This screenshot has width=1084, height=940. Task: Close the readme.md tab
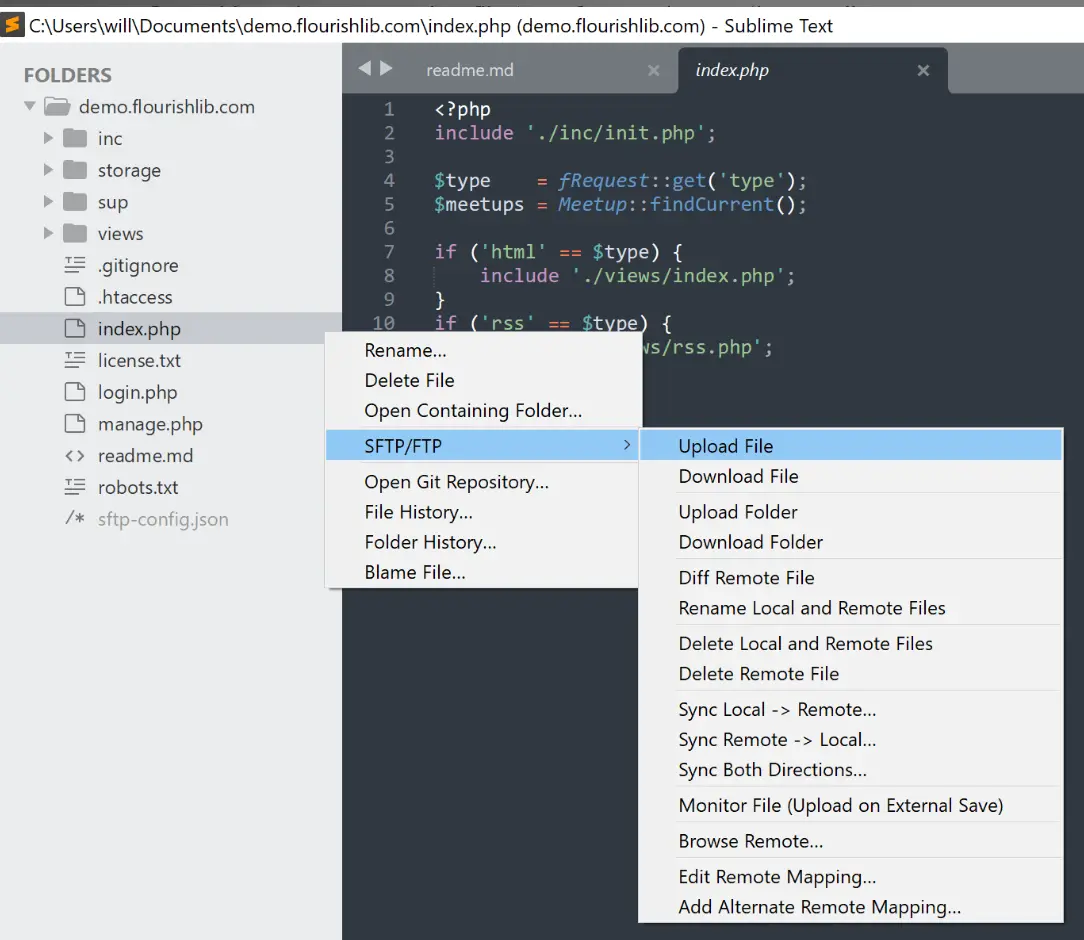(653, 70)
